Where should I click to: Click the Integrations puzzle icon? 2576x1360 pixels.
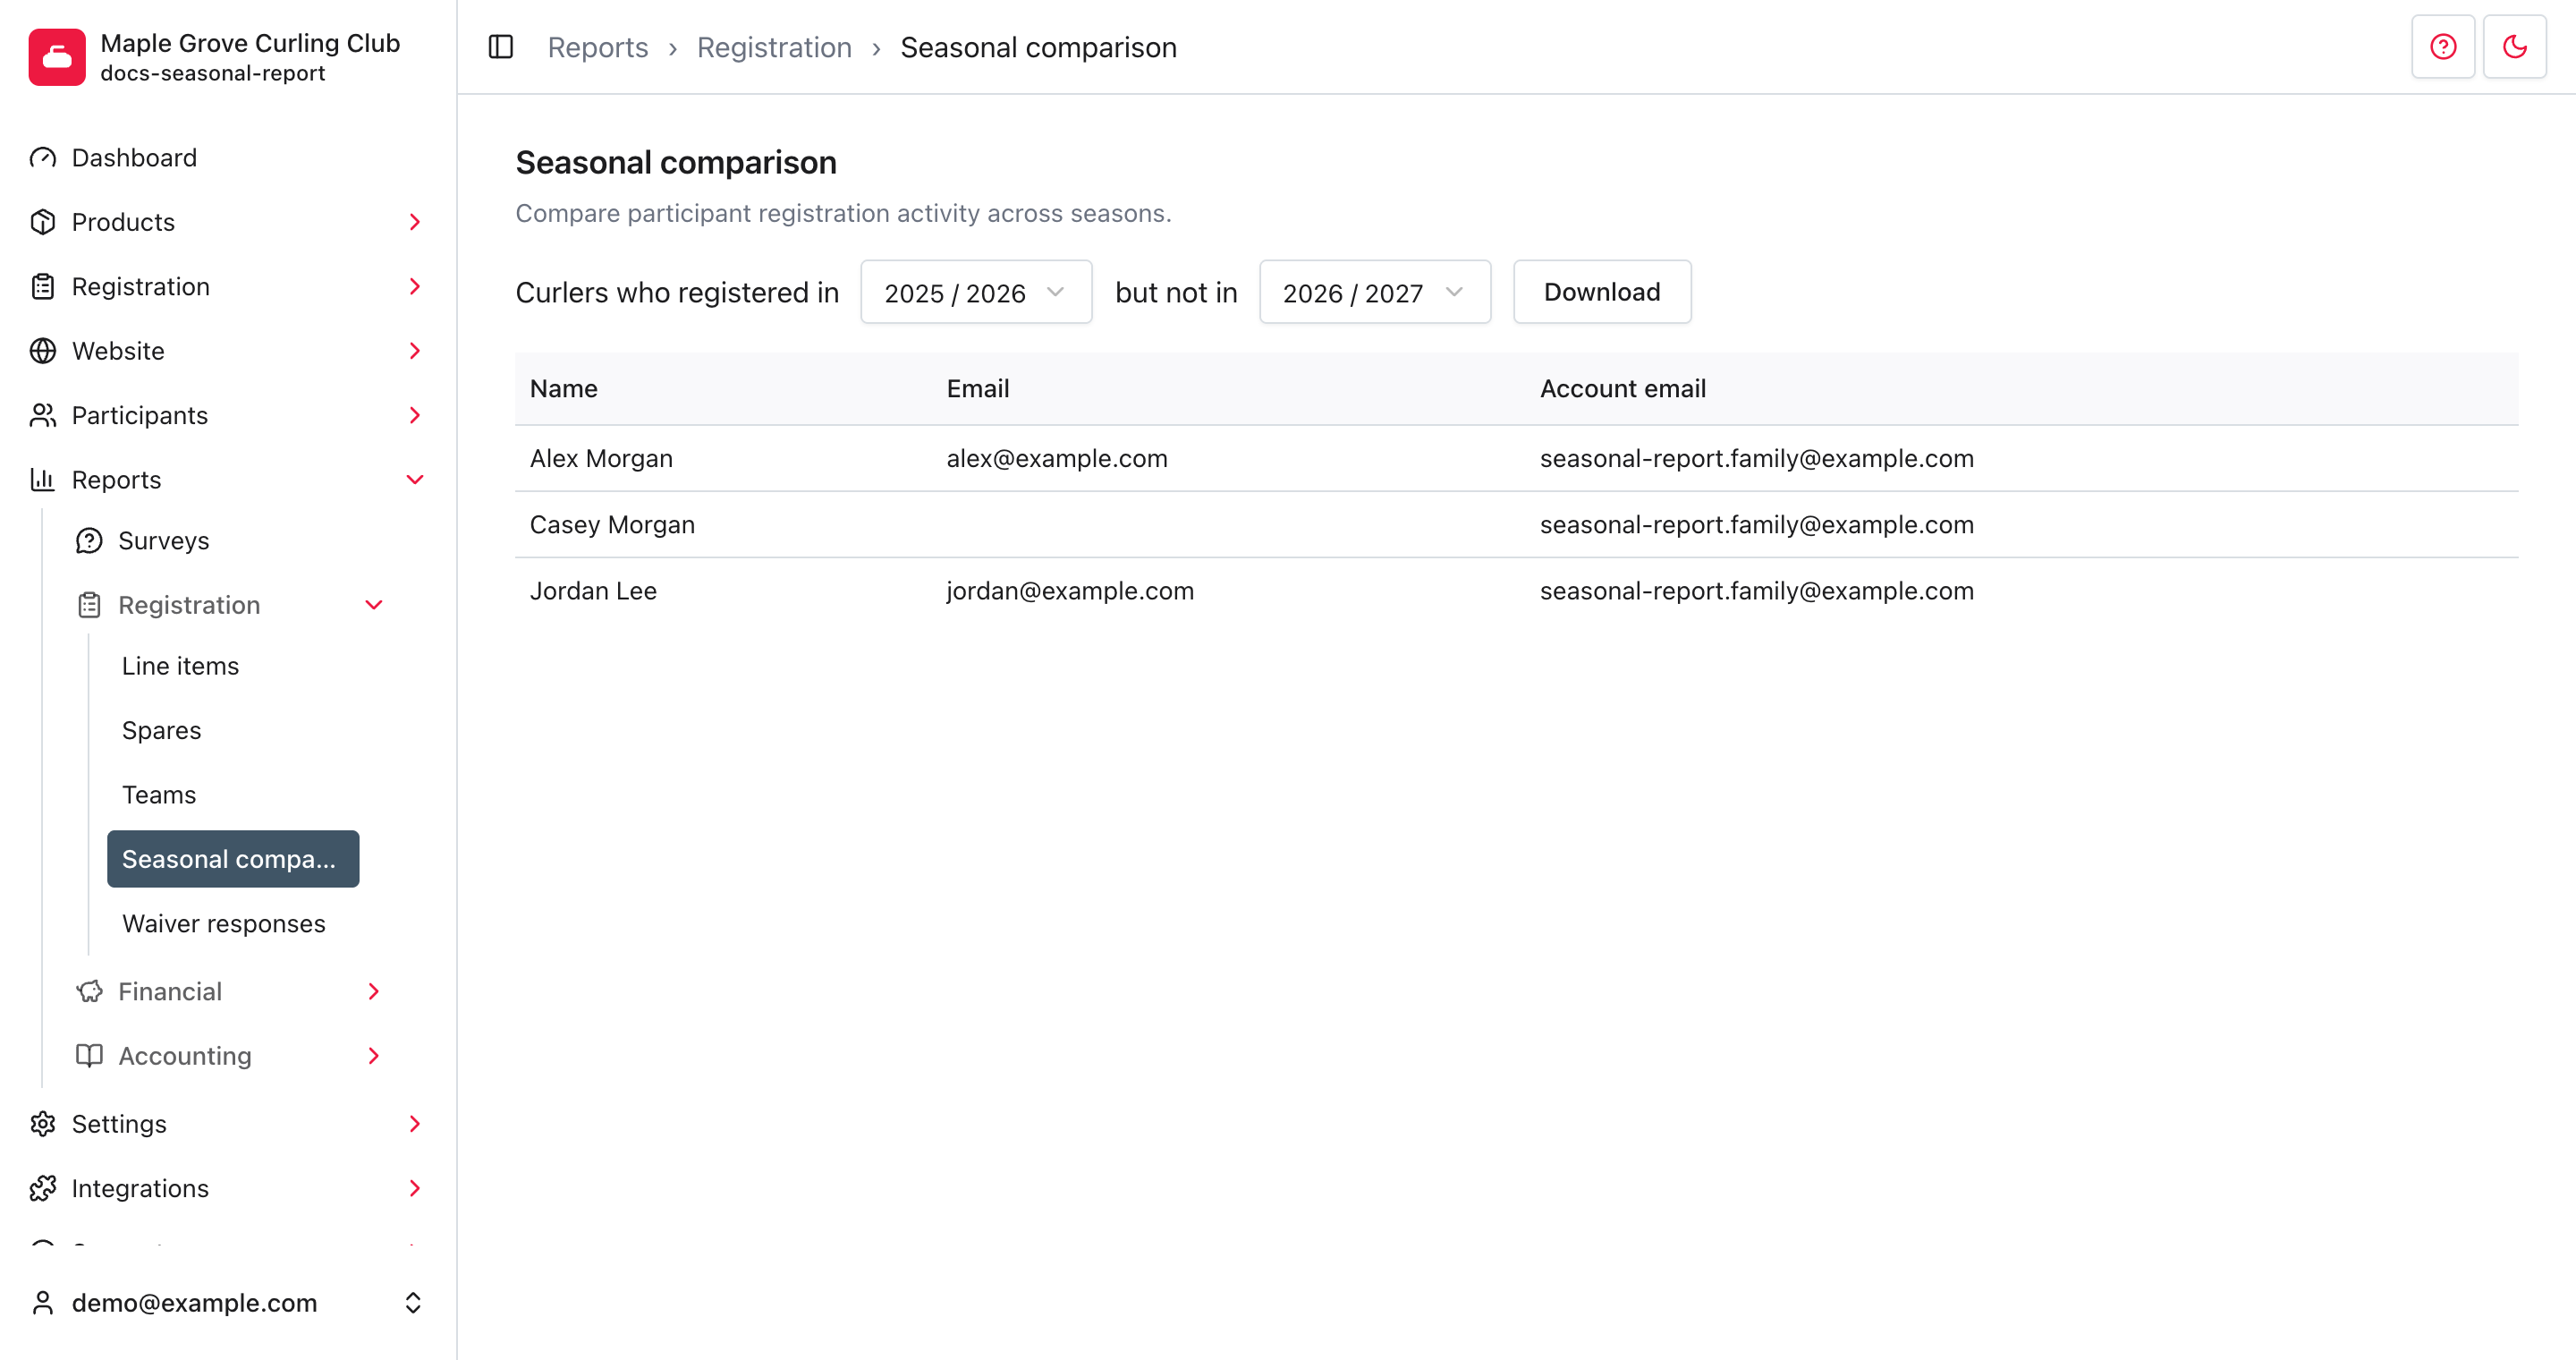point(43,1188)
